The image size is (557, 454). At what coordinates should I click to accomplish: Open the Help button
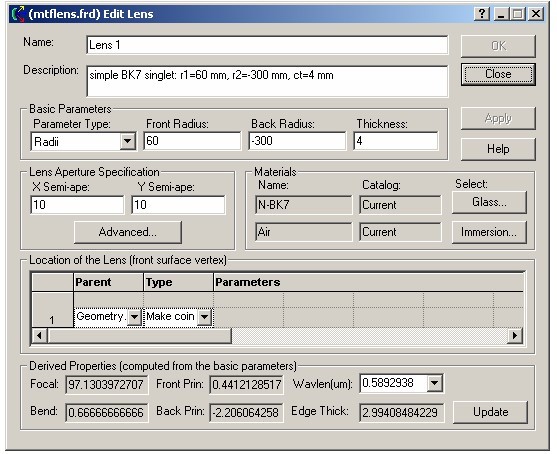(498, 149)
